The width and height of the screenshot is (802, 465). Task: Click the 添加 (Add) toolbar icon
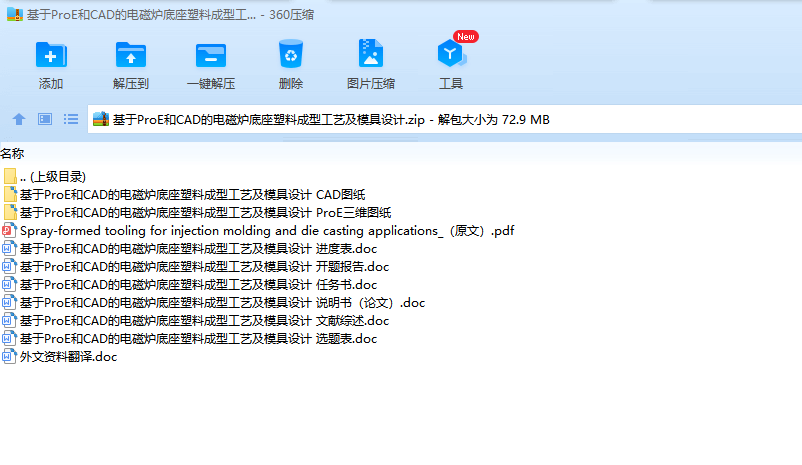coord(51,55)
